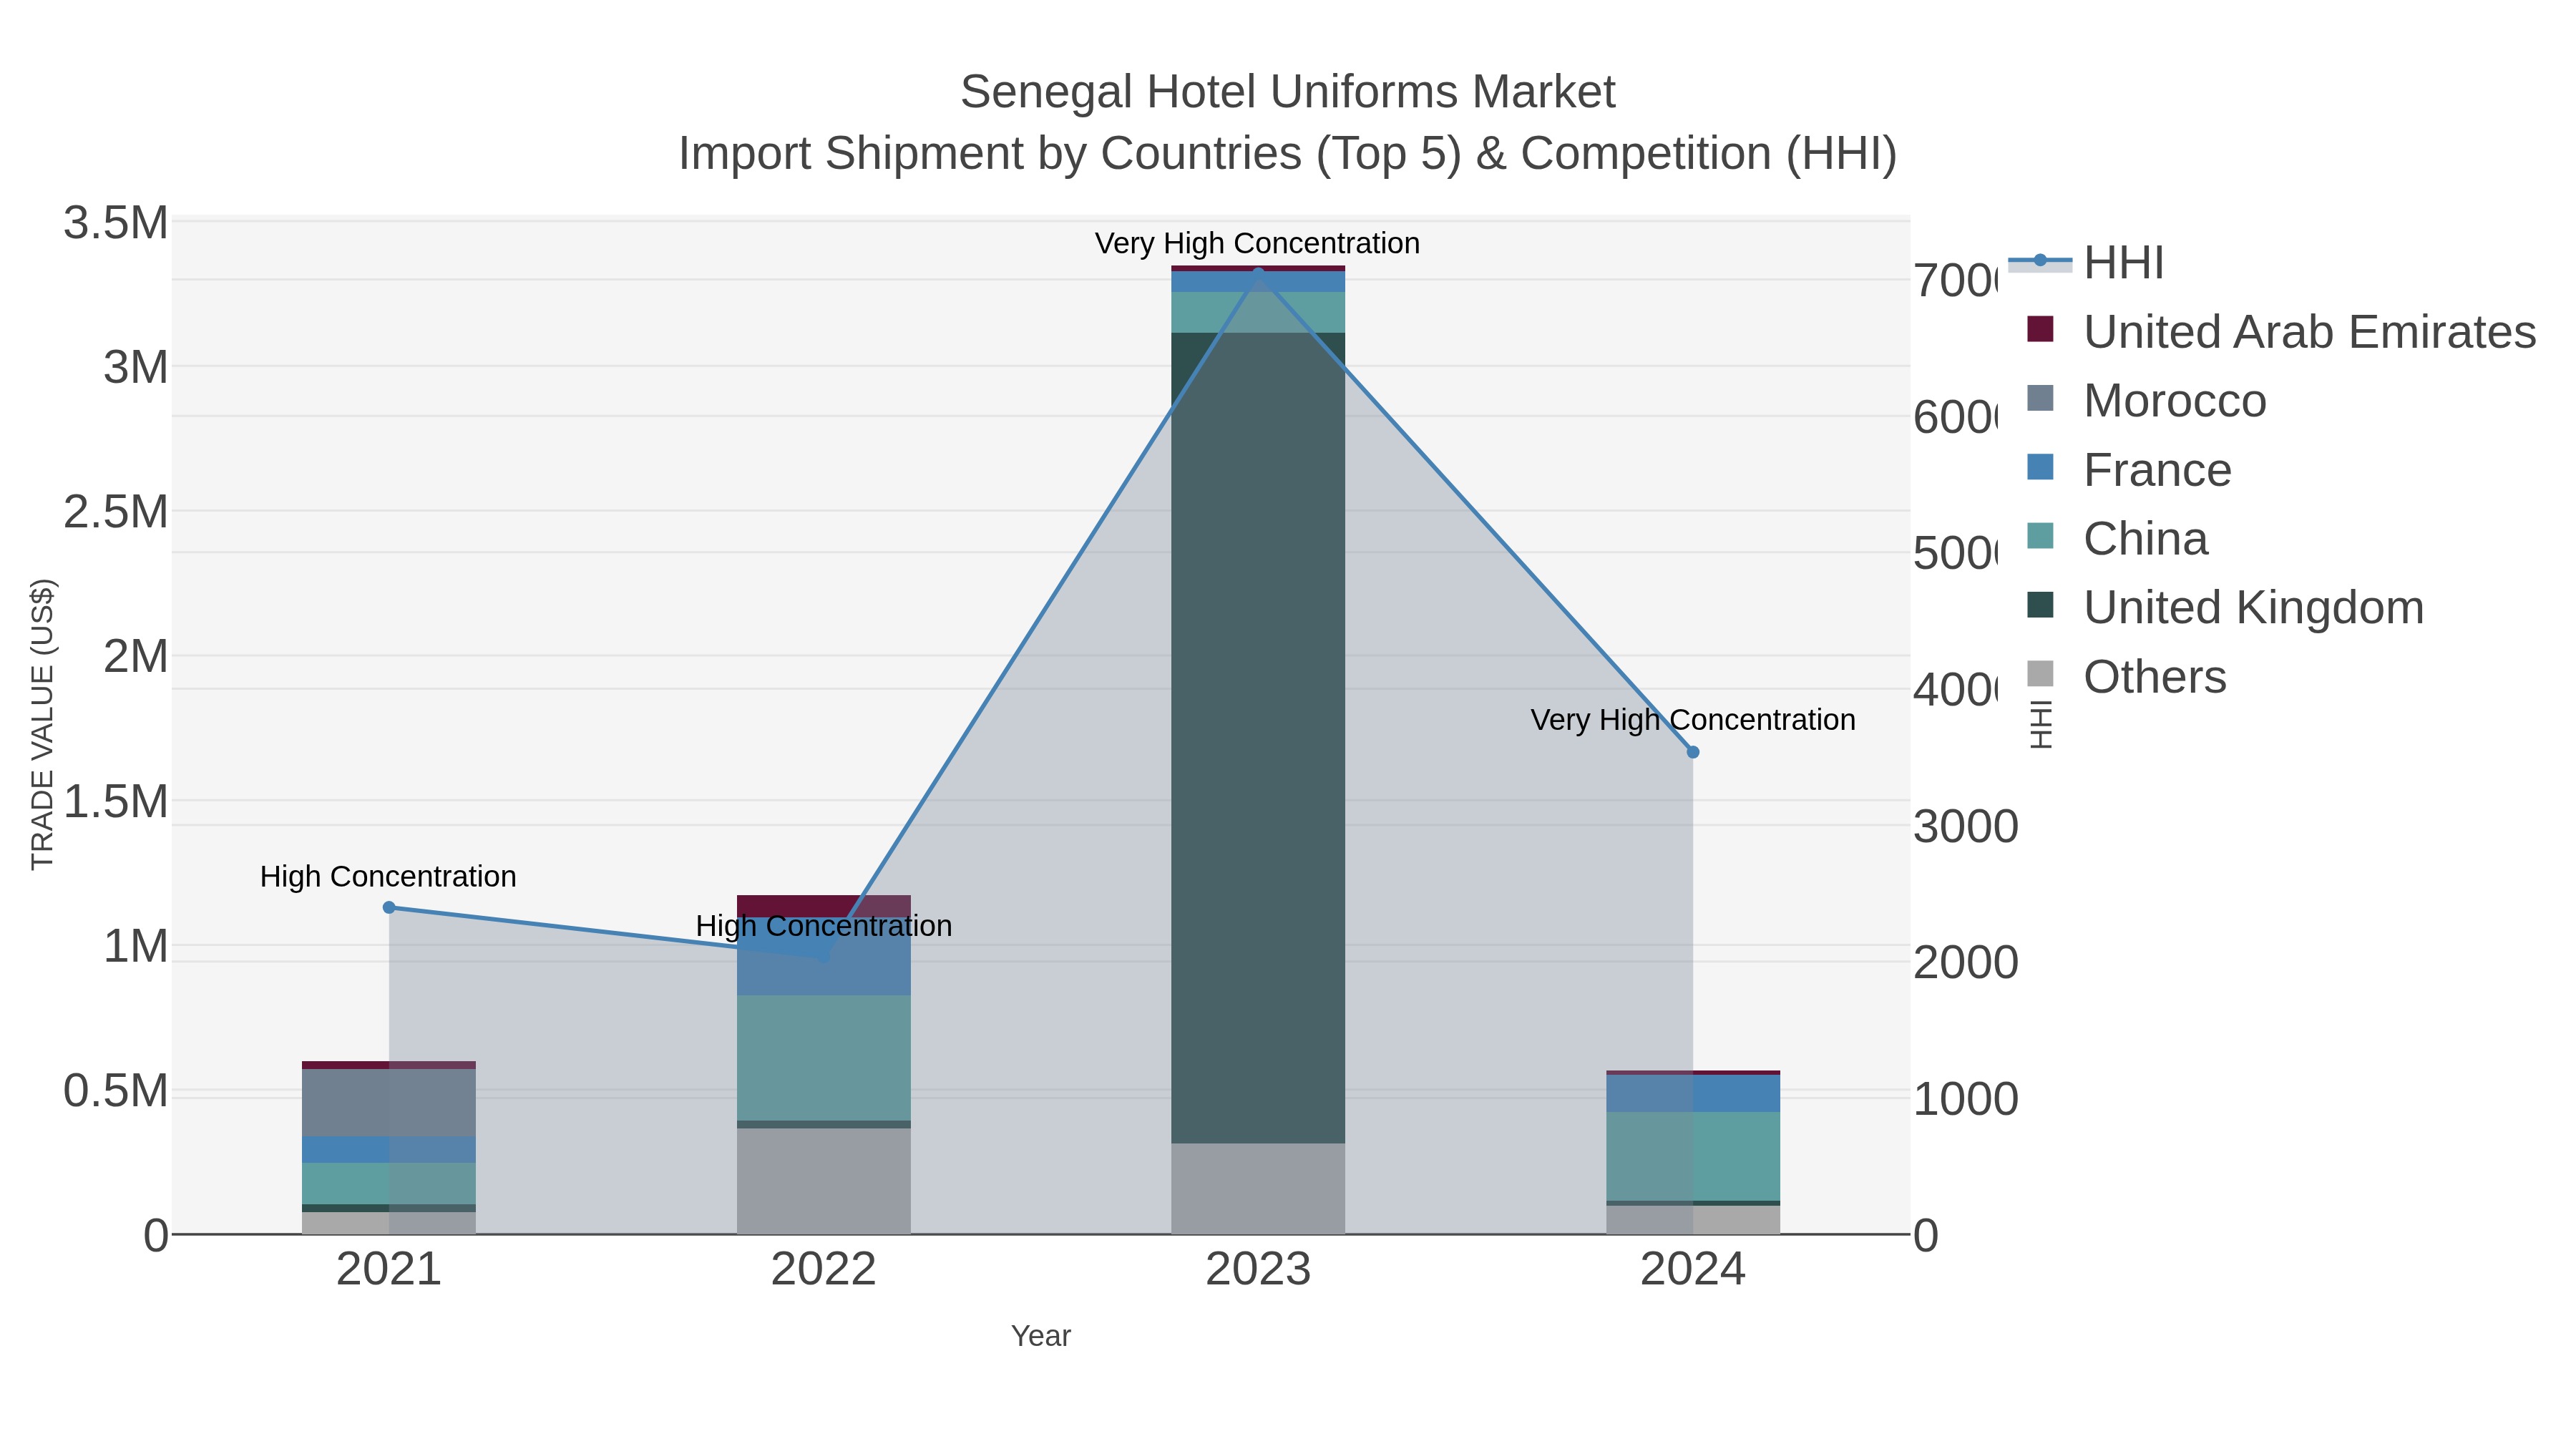Click the France blue swatch
This screenshot has width=2576, height=1449.
[2040, 467]
